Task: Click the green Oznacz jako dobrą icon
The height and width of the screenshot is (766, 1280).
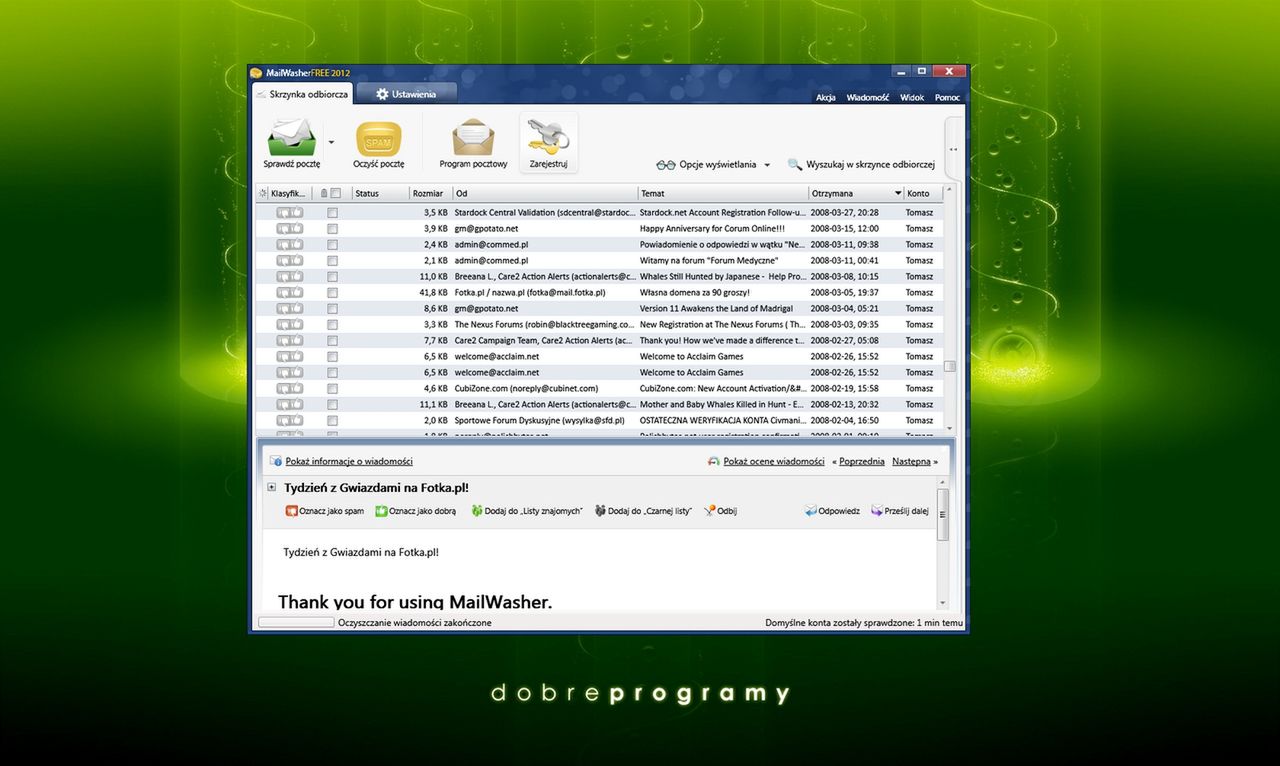Action: coord(381,511)
